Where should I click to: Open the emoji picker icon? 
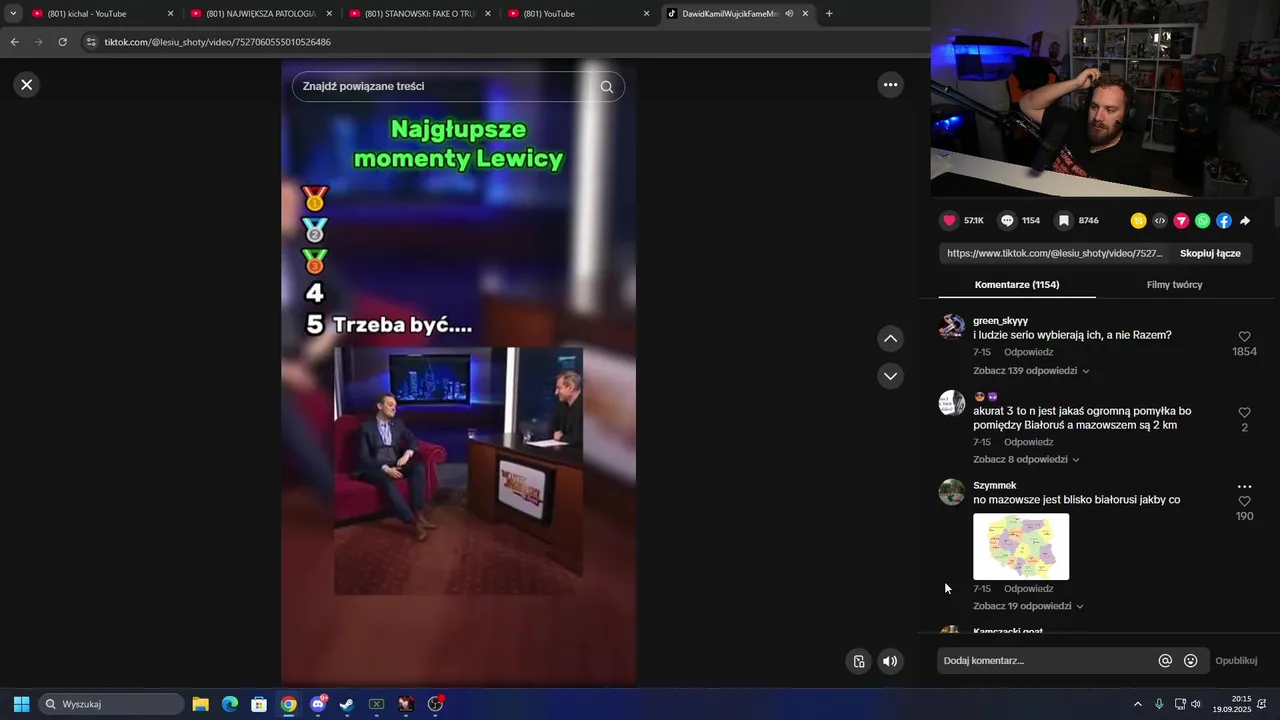[1190, 661]
